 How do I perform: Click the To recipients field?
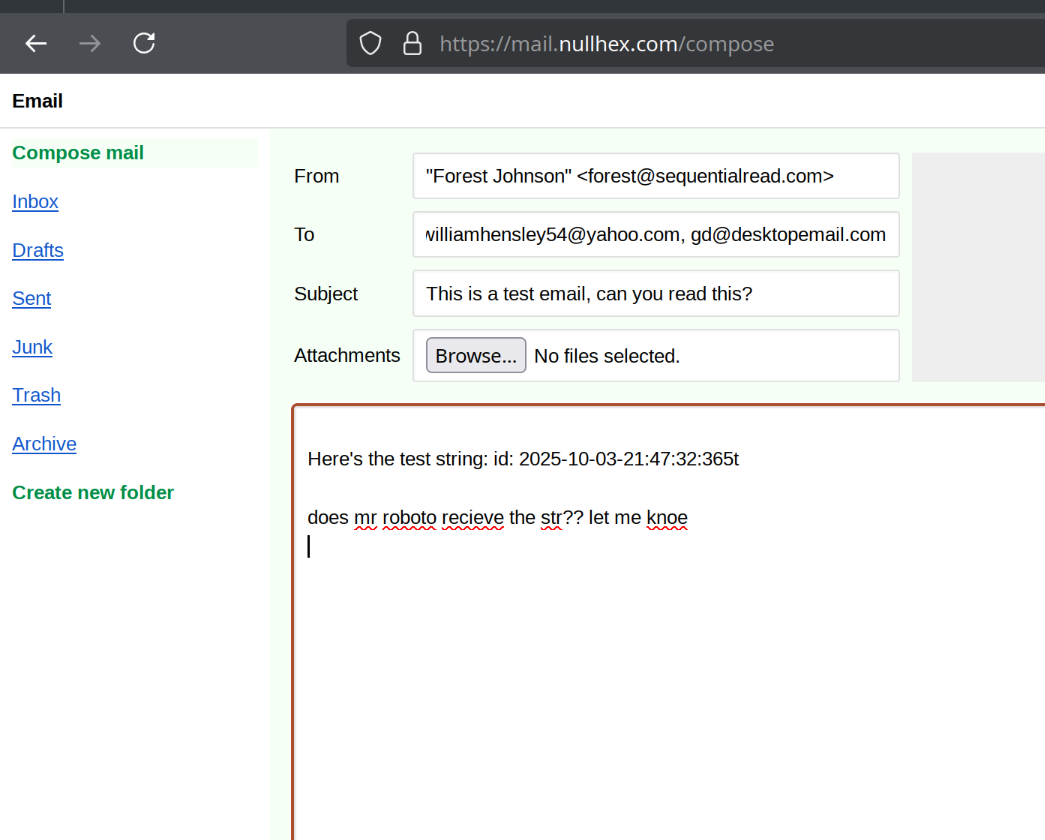[x=655, y=235]
